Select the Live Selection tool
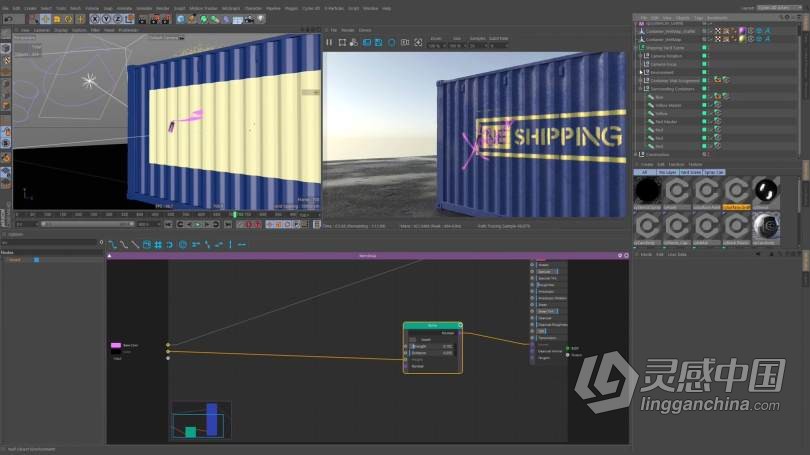810x455 pixels. [34, 19]
